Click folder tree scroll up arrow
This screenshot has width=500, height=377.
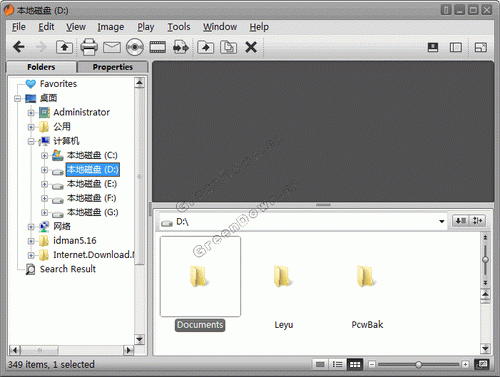click(x=139, y=82)
